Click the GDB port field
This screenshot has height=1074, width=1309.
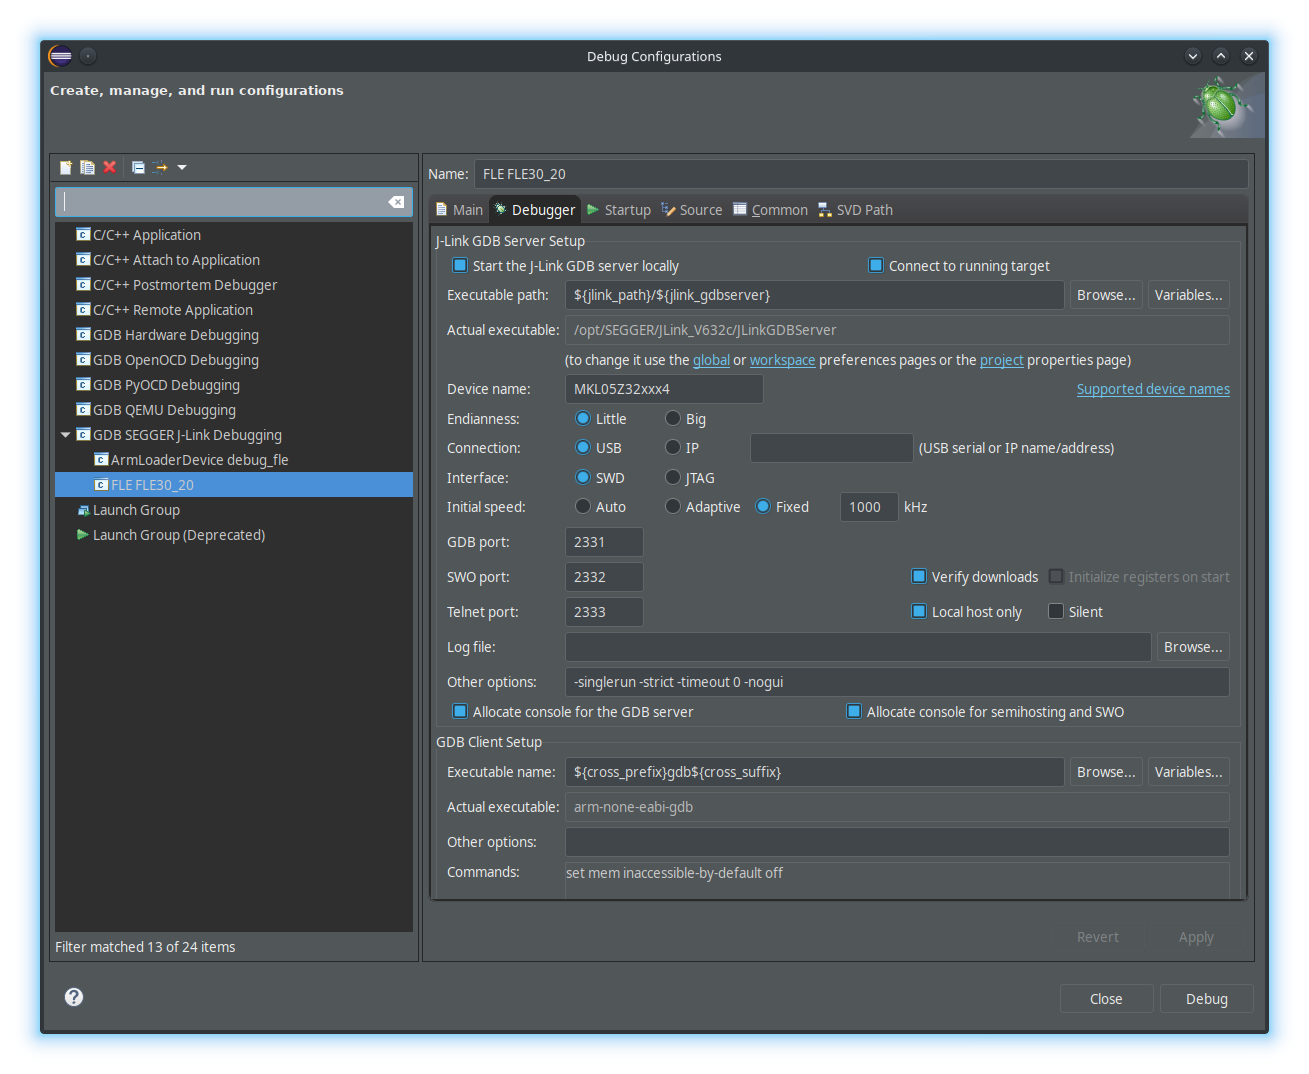(x=604, y=542)
